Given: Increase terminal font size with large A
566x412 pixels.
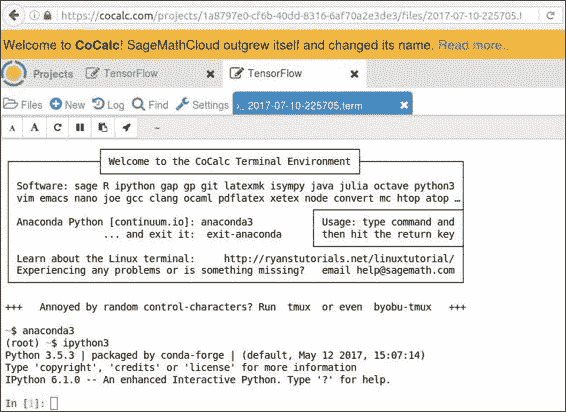Looking at the screenshot, I should (35, 127).
